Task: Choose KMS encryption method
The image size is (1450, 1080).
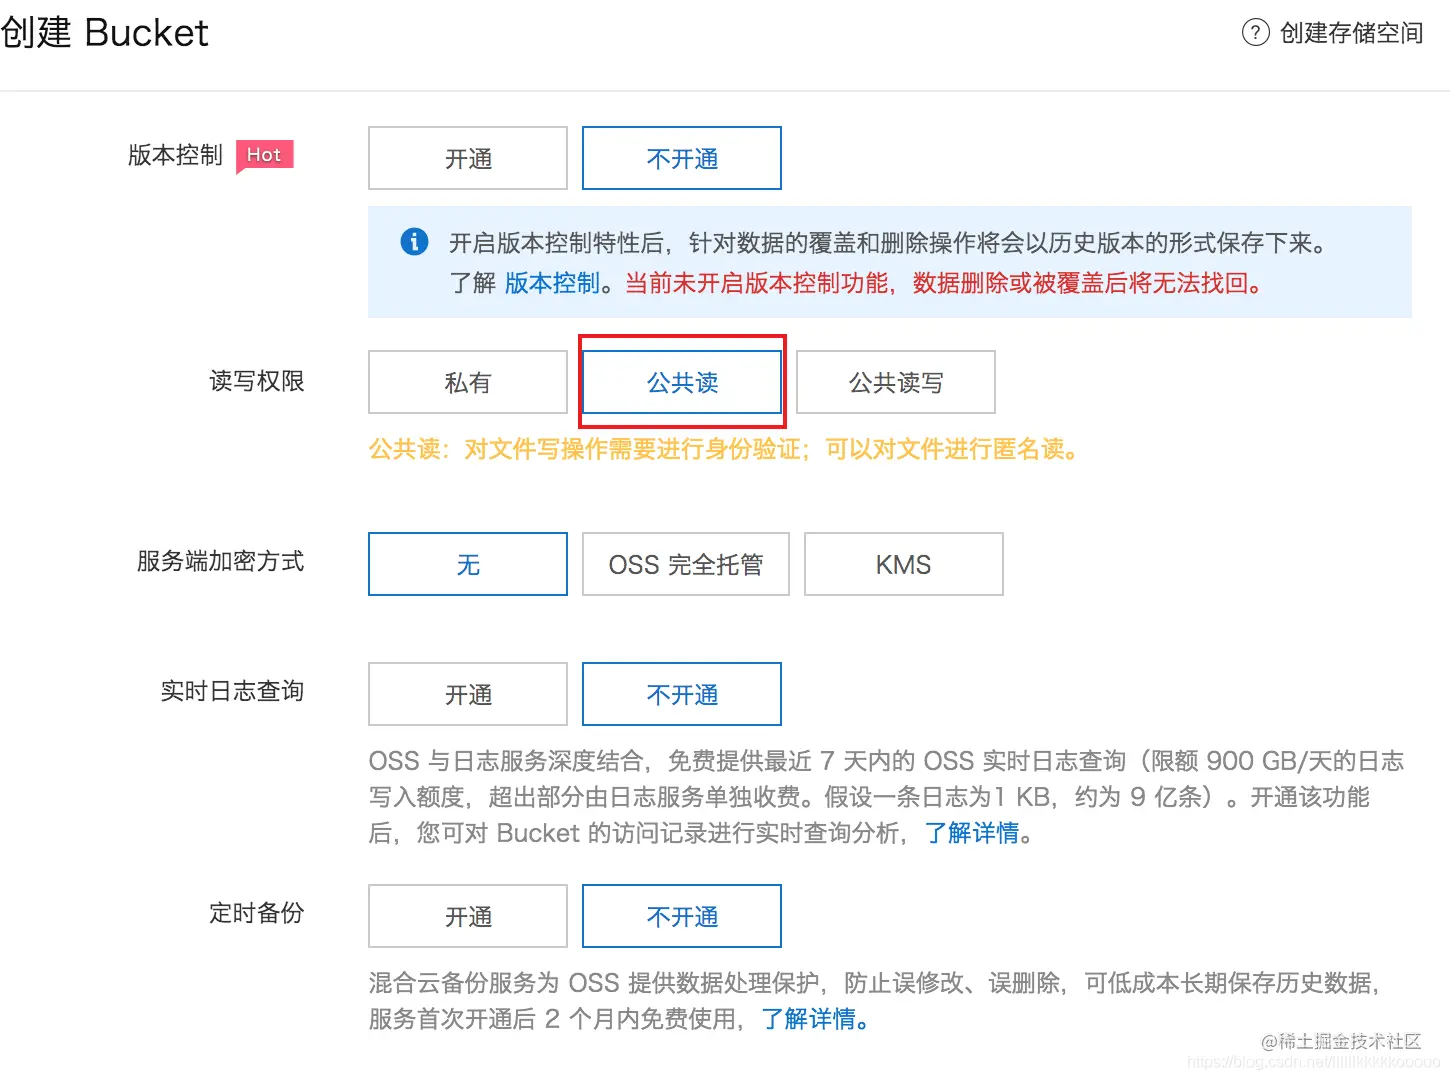Action: pyautogui.click(x=902, y=564)
